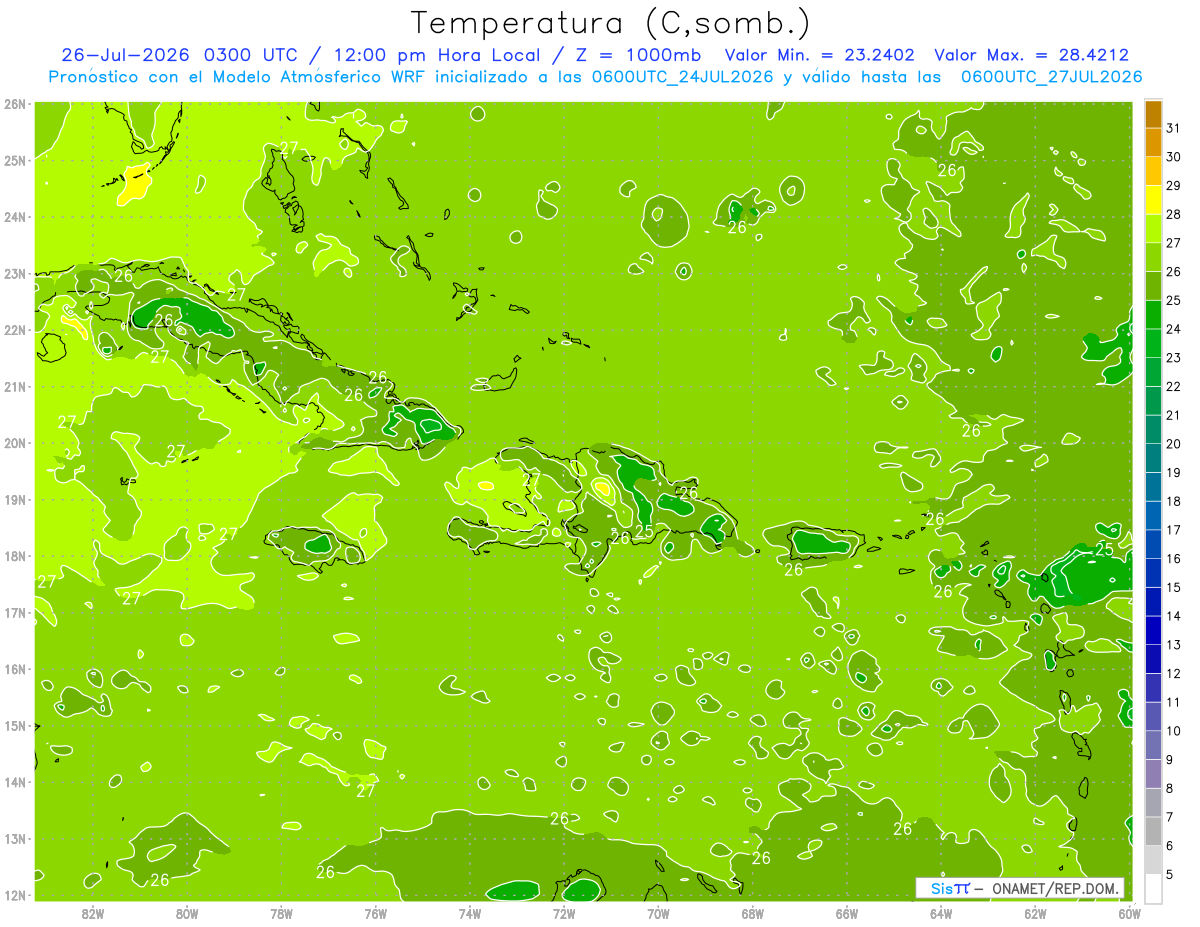The width and height of the screenshot is (1200, 927).
Task: Click the colorbar scale label 31
Action: click(x=1174, y=129)
